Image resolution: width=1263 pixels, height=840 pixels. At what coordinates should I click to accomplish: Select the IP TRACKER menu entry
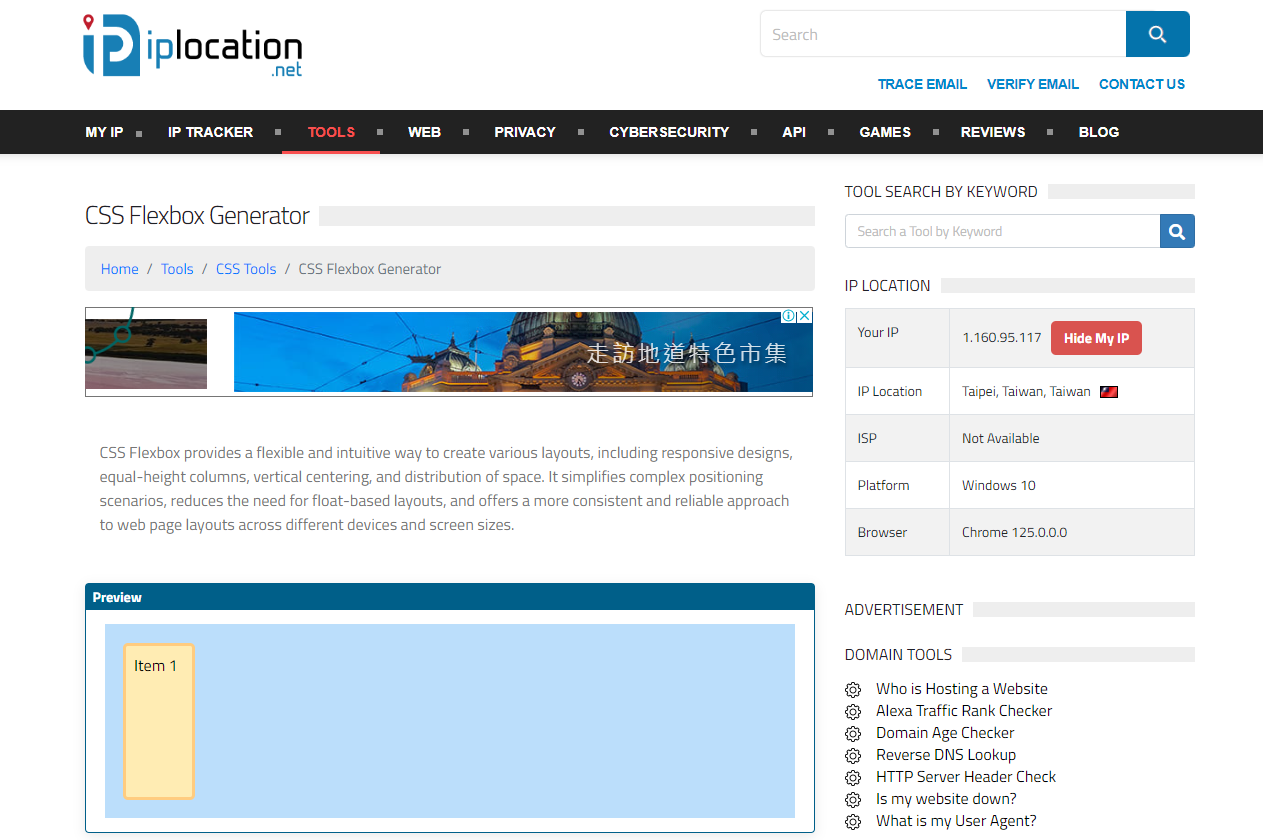click(x=210, y=132)
